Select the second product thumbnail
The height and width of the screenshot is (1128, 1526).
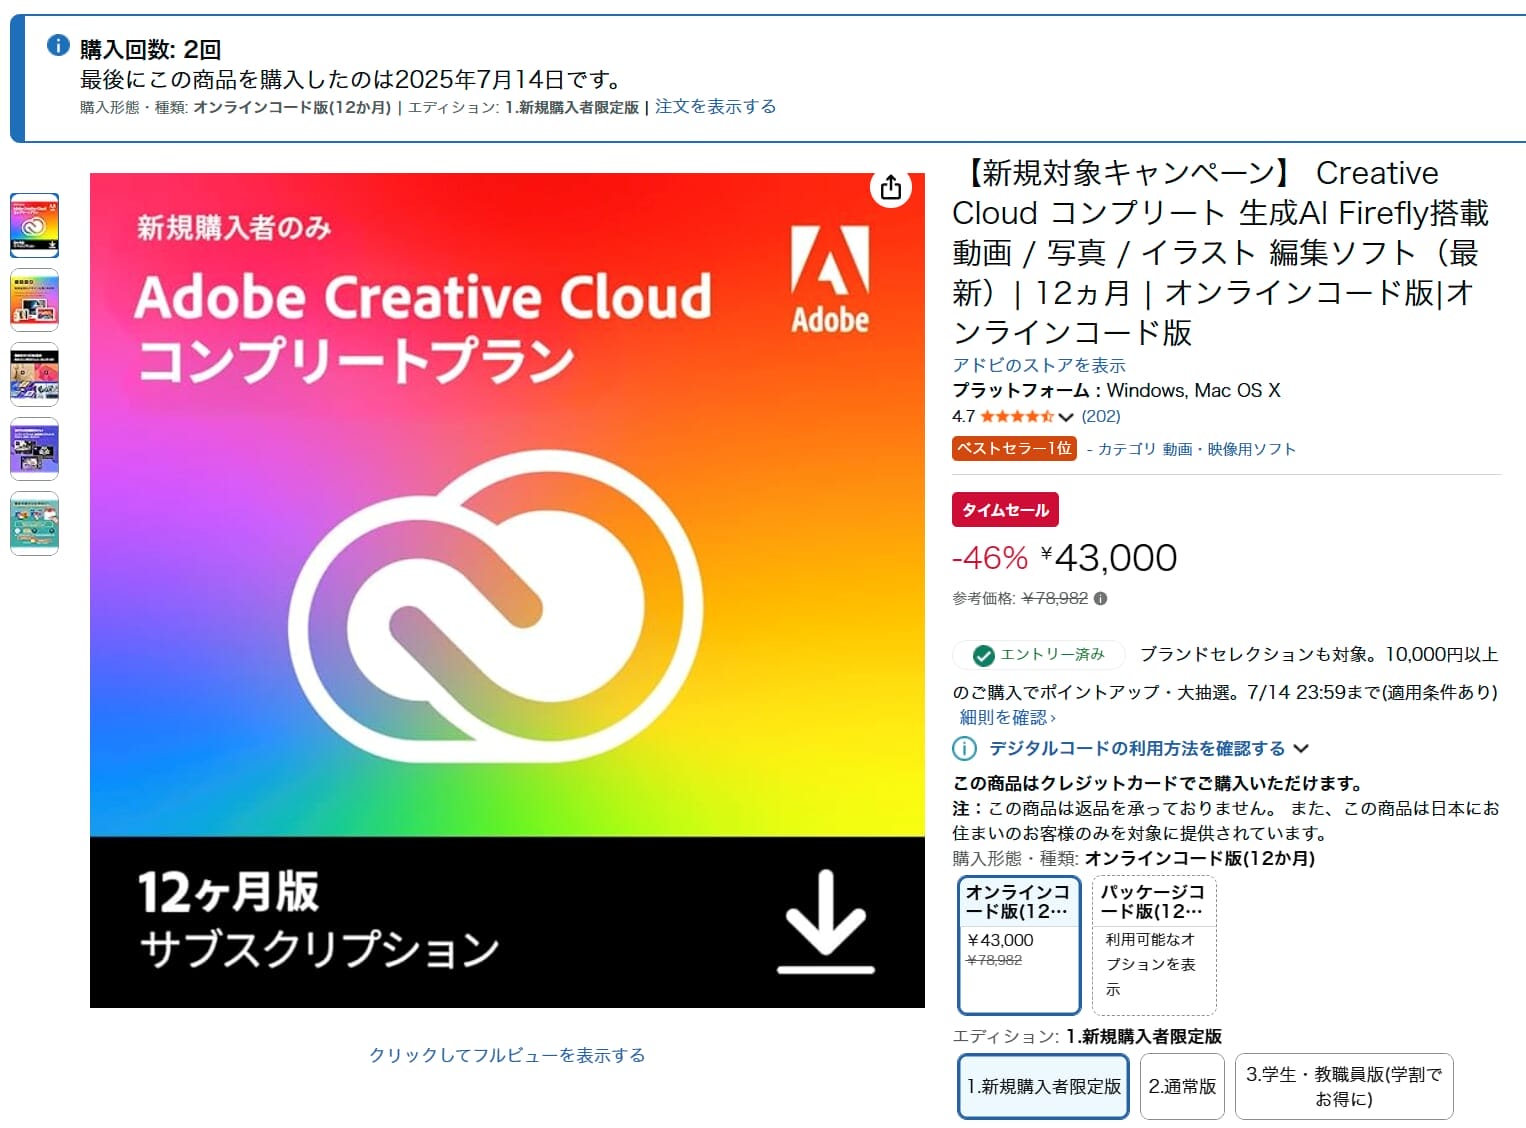click(34, 300)
